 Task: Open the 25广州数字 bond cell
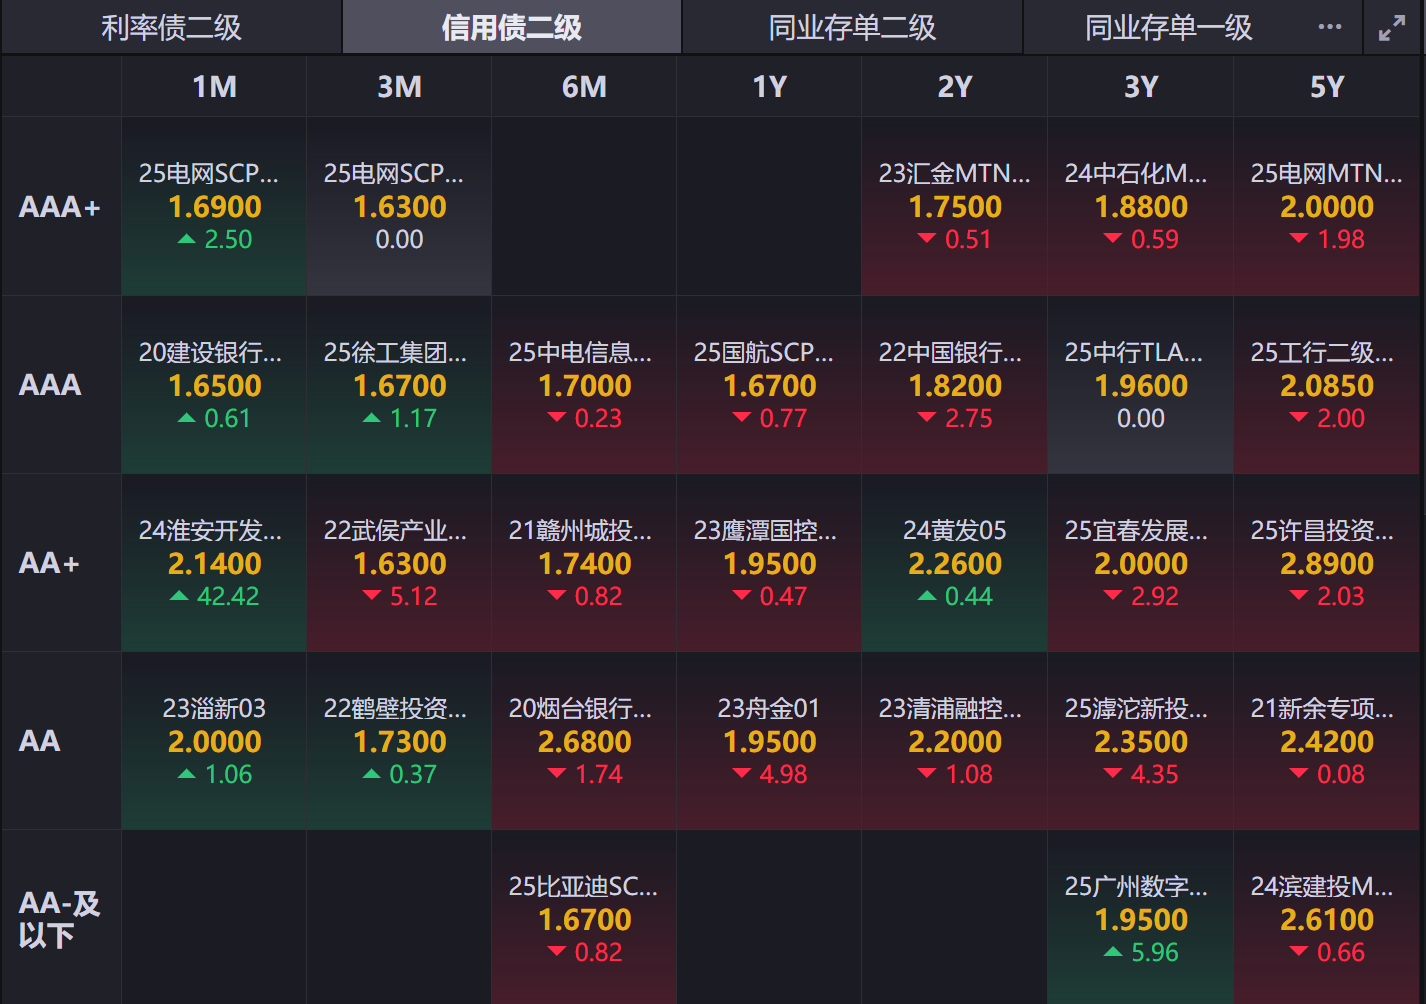[x=1141, y=919]
